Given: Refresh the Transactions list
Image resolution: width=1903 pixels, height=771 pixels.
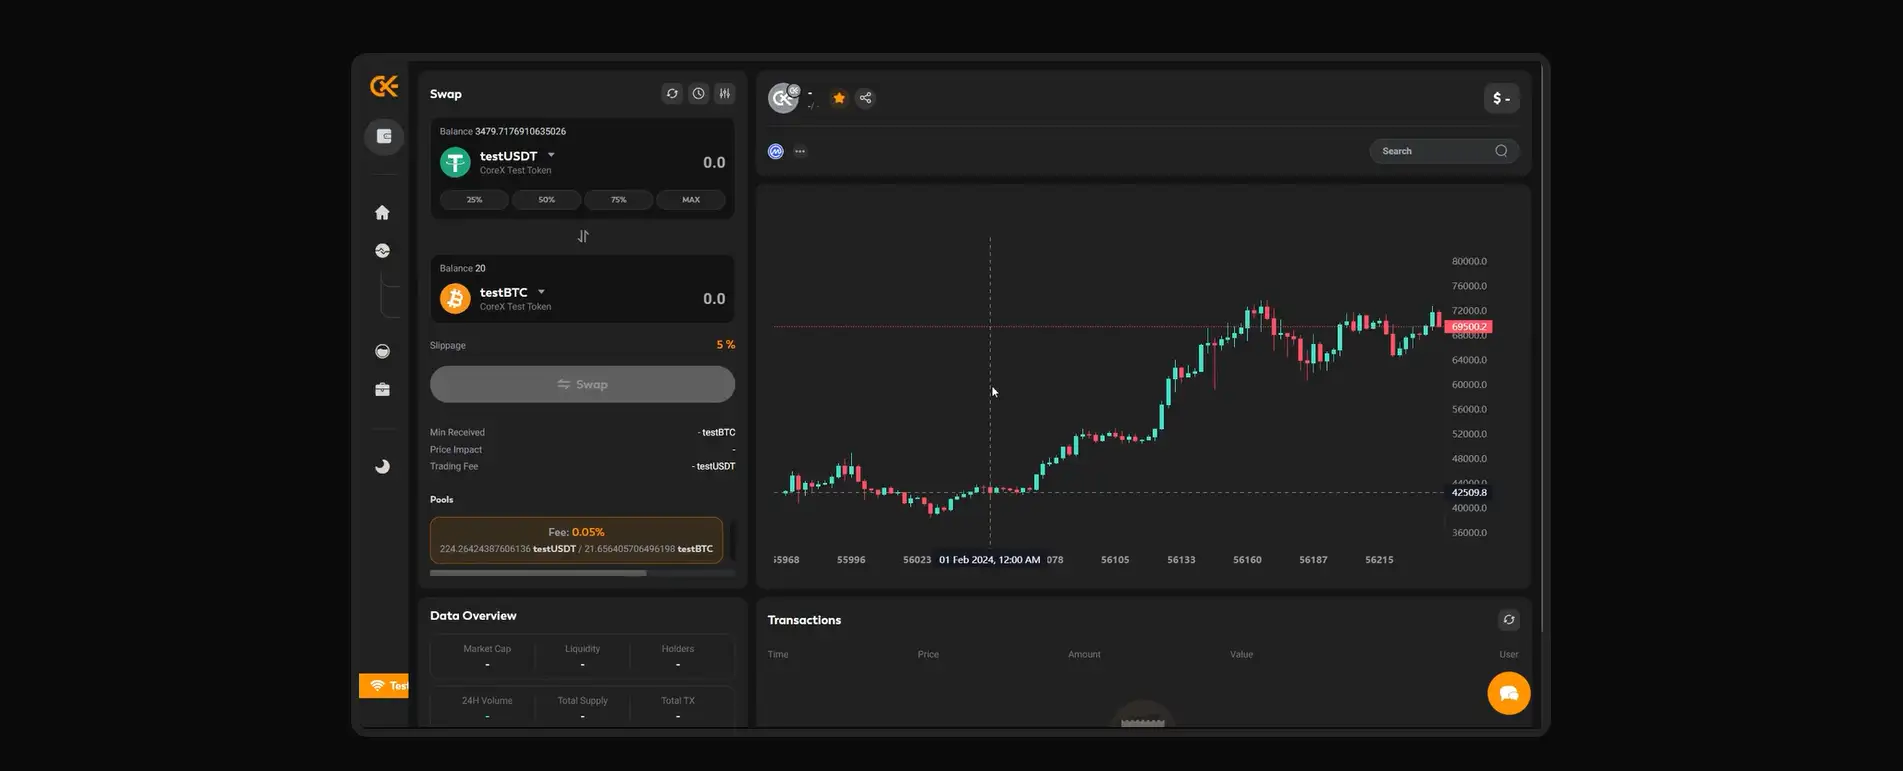Looking at the screenshot, I should (x=1508, y=620).
